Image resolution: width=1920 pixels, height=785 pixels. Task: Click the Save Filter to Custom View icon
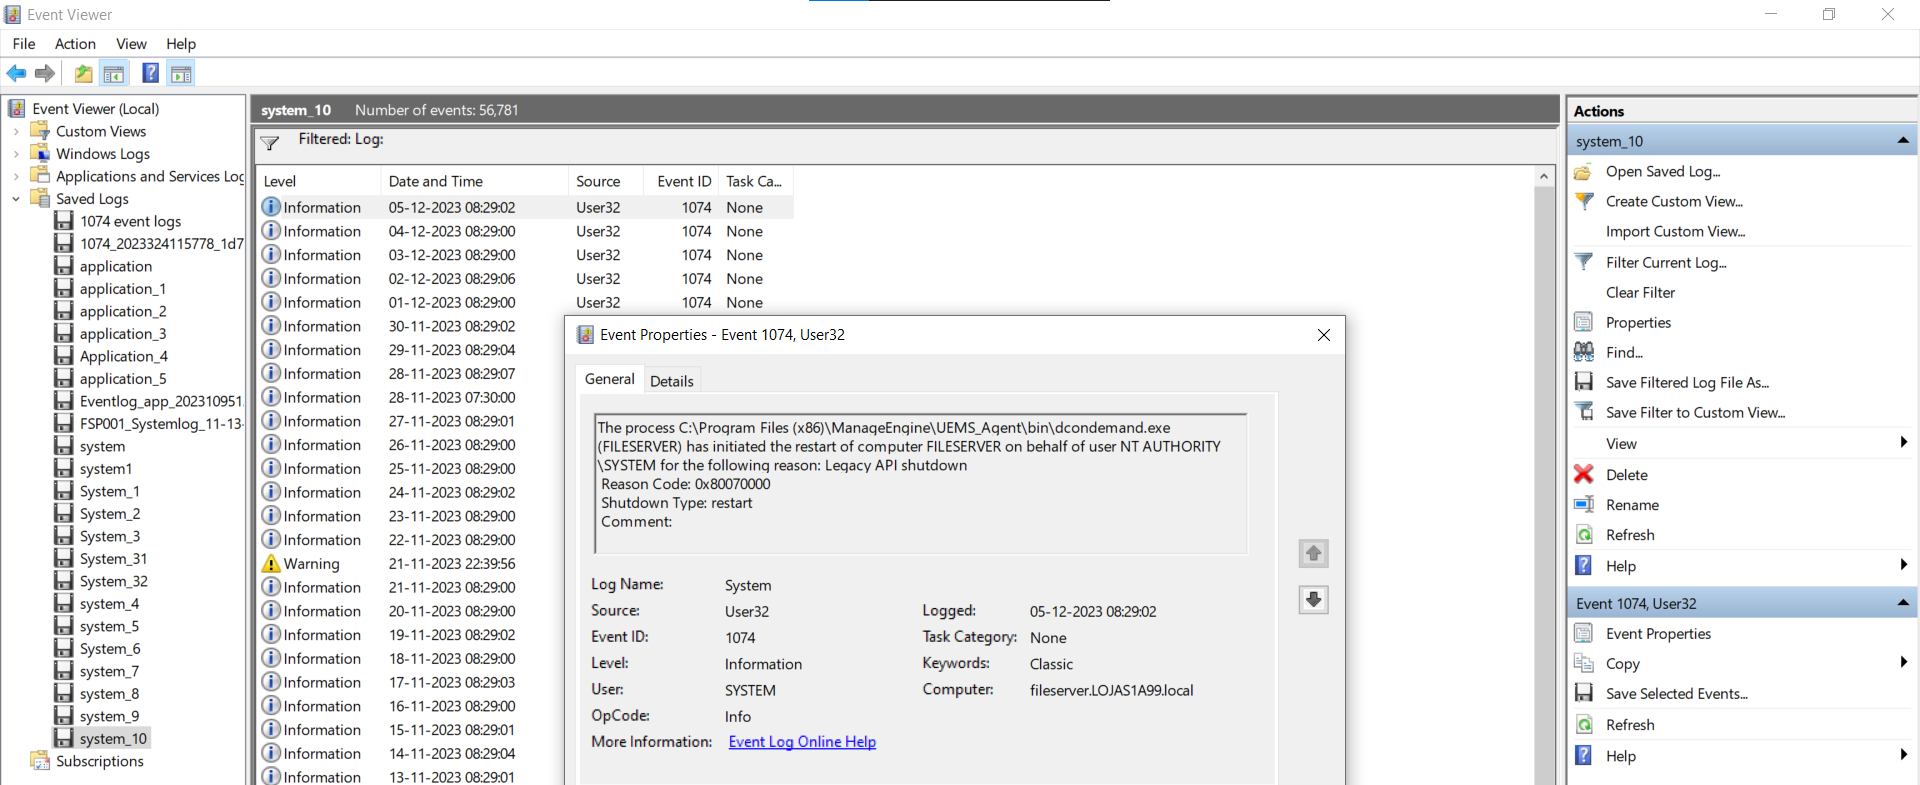[1584, 412]
